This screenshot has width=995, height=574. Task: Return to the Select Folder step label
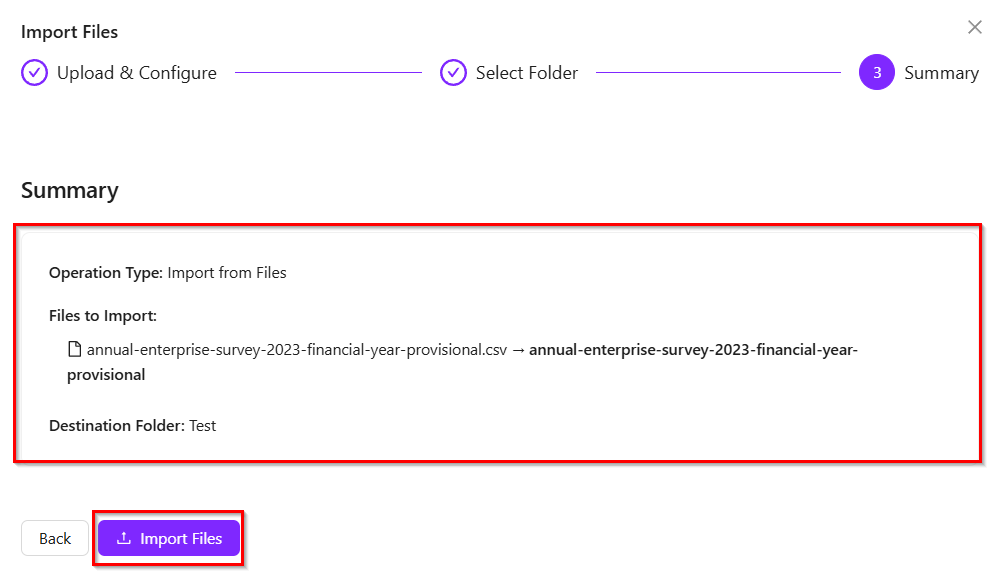(526, 73)
